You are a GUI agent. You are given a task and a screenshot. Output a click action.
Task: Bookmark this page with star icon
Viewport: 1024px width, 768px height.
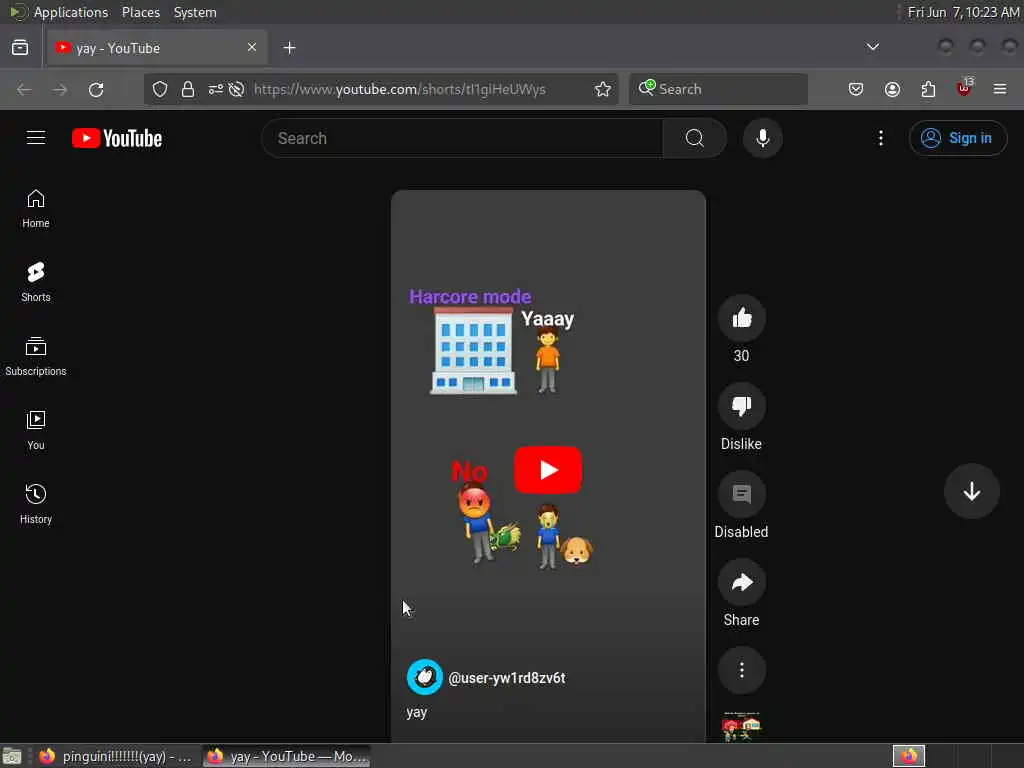tap(603, 89)
